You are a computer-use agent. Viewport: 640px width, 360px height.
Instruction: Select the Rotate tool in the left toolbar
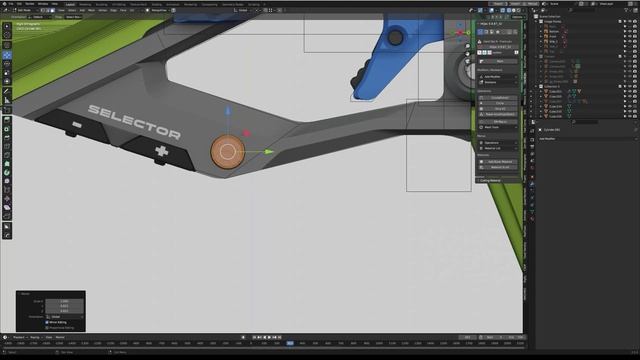[7, 64]
